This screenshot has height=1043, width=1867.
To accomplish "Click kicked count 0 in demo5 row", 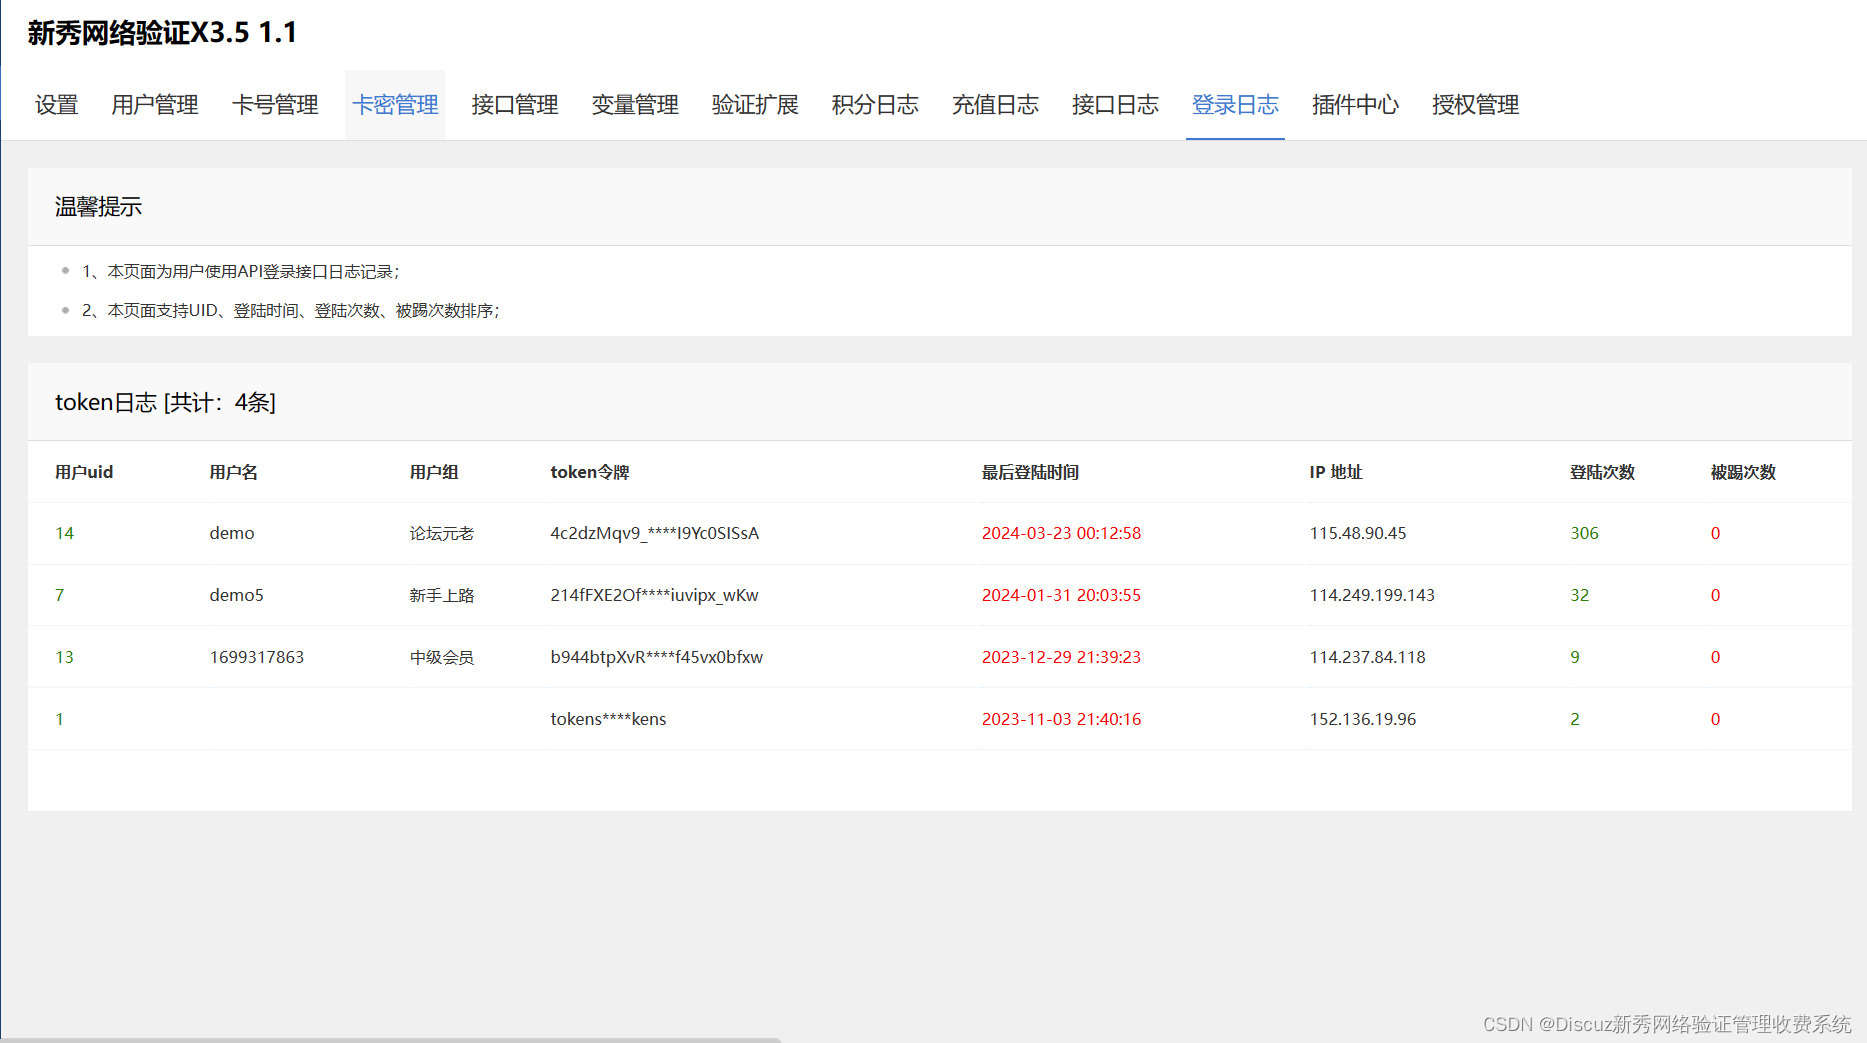I will tap(1715, 595).
